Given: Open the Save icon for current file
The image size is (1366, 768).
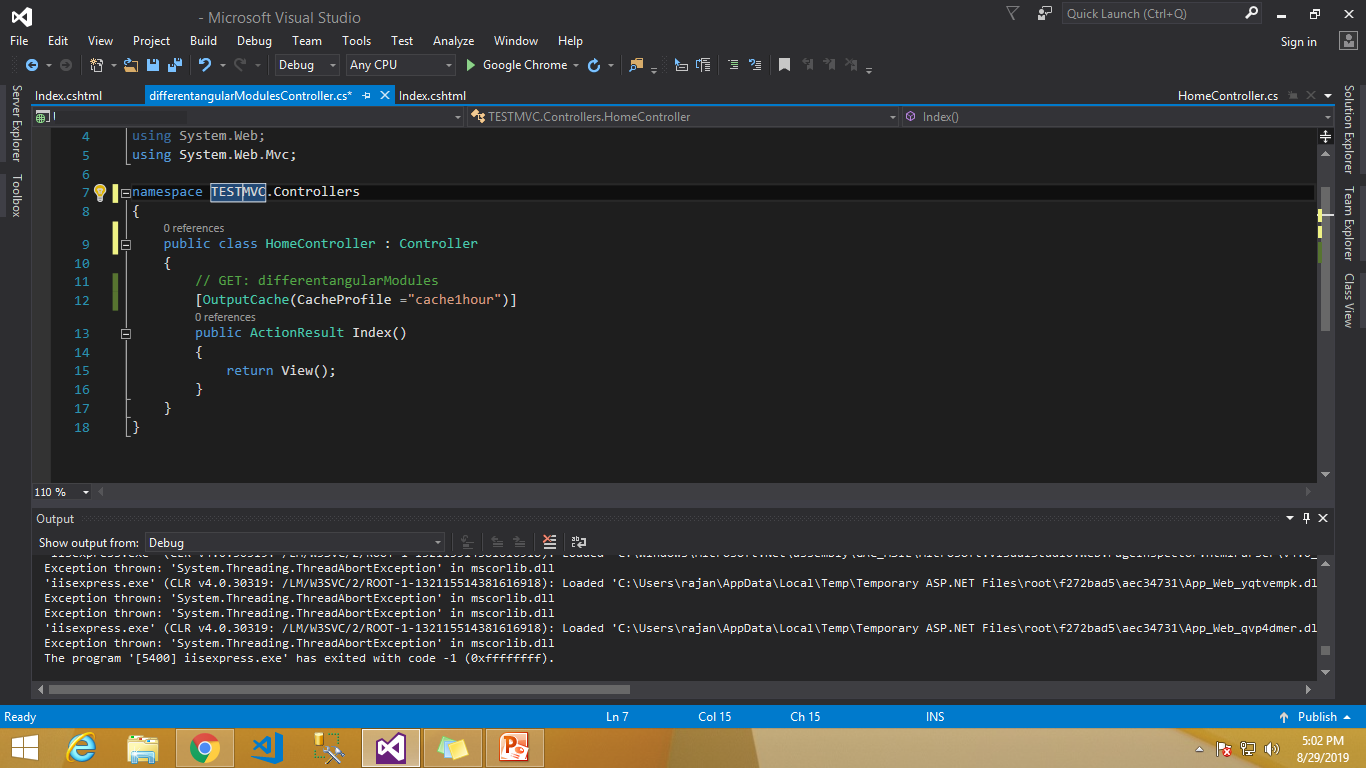Looking at the screenshot, I should (x=153, y=65).
